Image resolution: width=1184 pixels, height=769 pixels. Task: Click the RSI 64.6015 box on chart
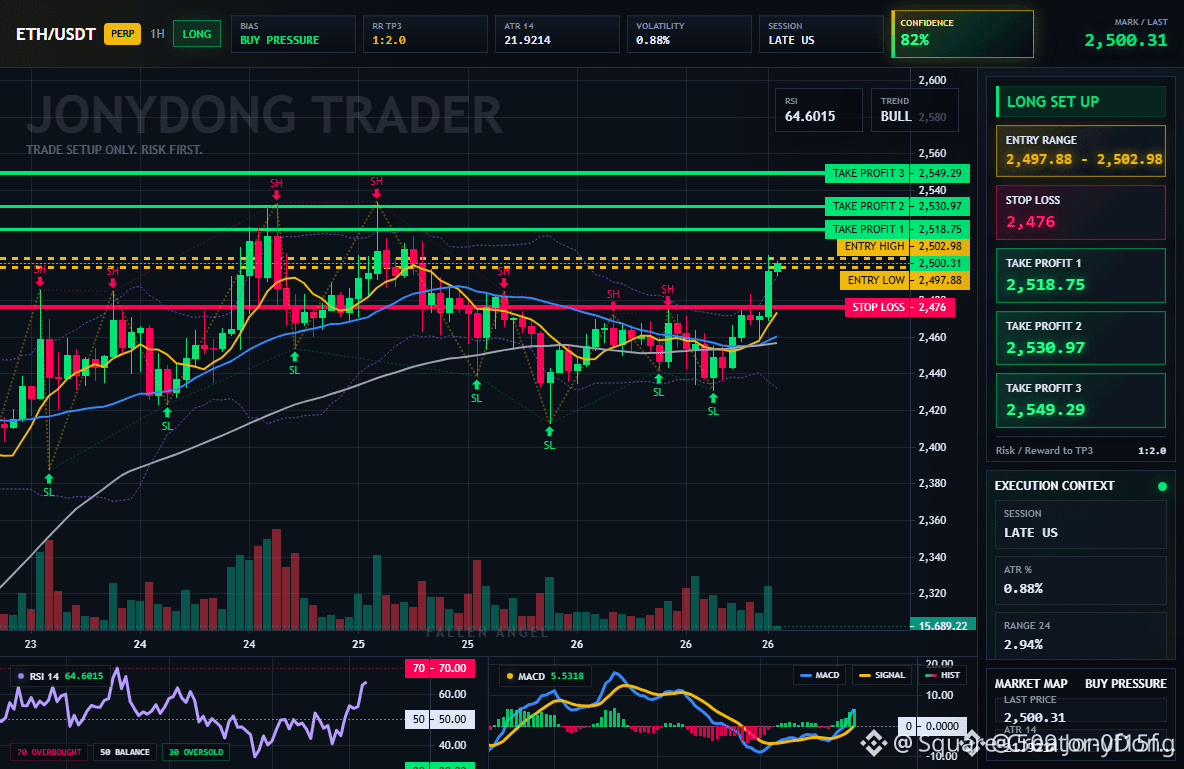(819, 110)
